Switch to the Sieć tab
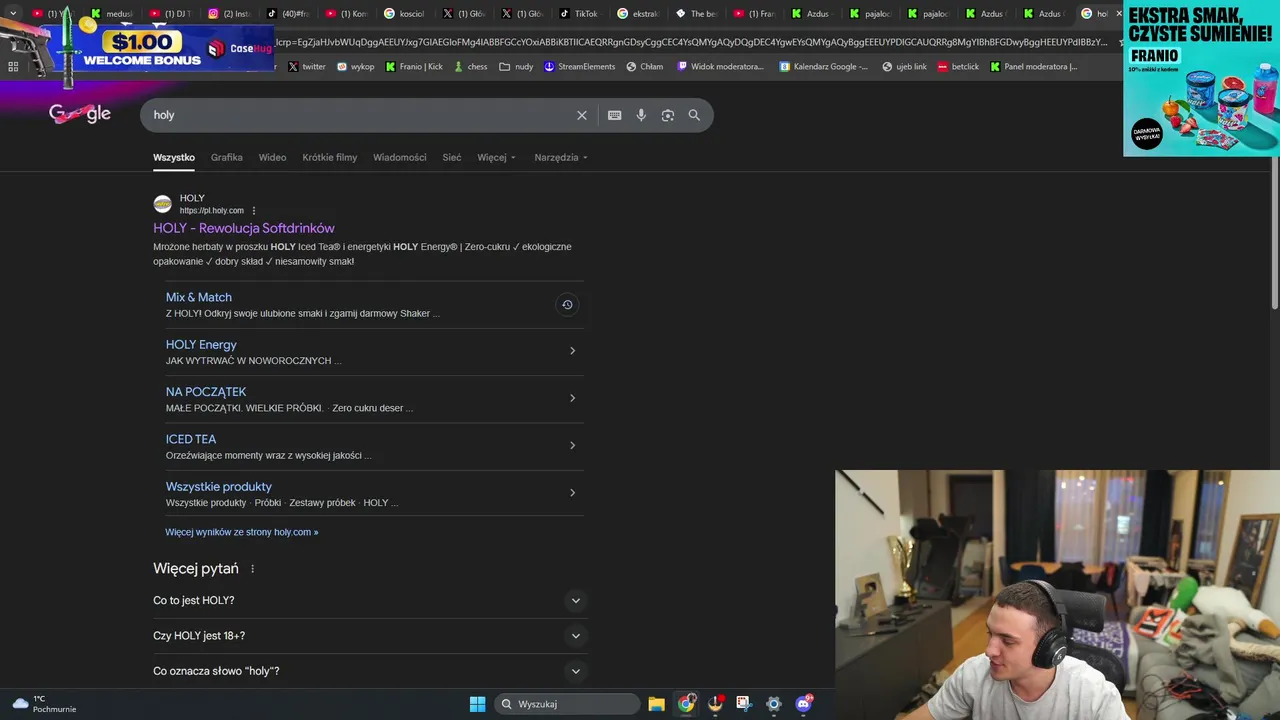The image size is (1280, 720). point(452,158)
